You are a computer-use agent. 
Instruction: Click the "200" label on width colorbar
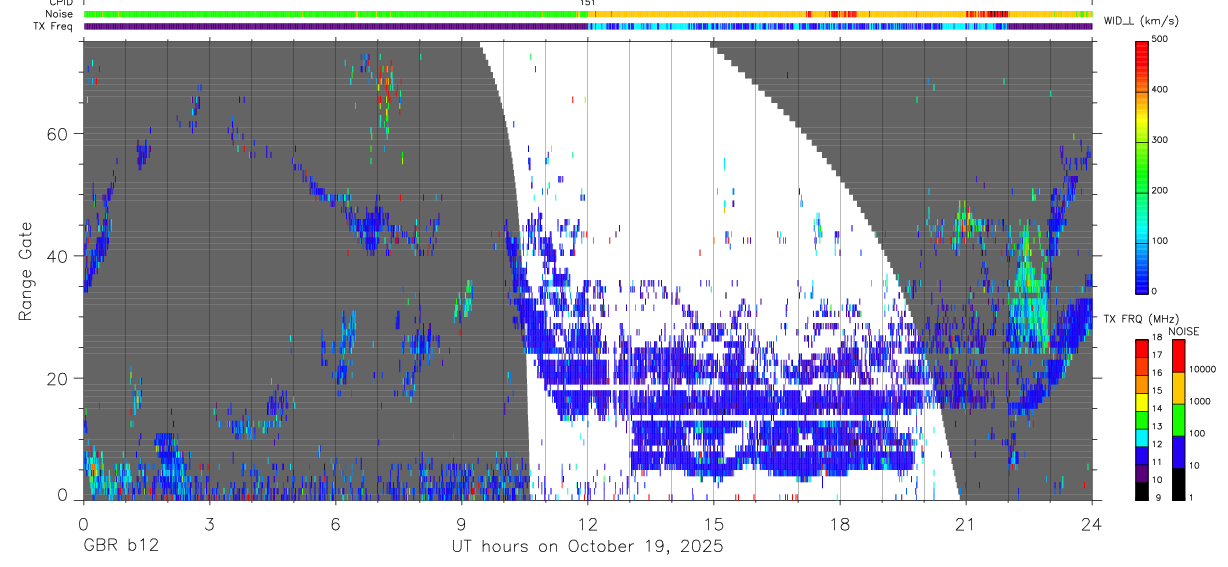click(x=1159, y=190)
